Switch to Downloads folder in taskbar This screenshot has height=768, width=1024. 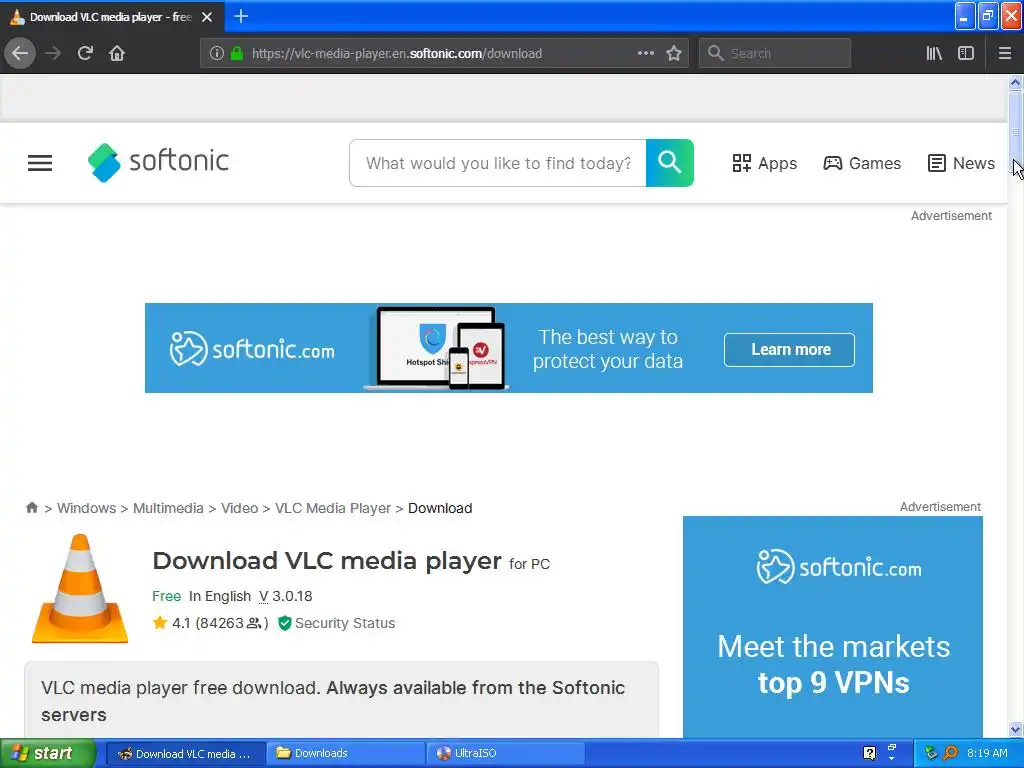(x=345, y=753)
